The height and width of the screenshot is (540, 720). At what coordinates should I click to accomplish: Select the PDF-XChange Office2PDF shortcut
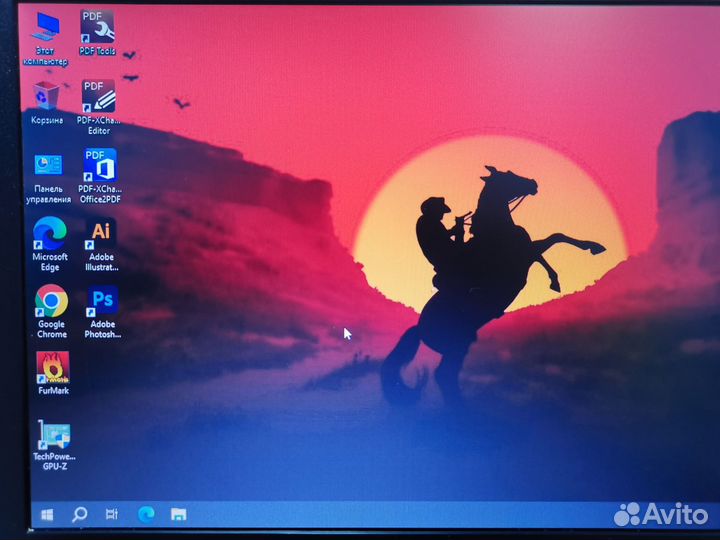point(100,166)
